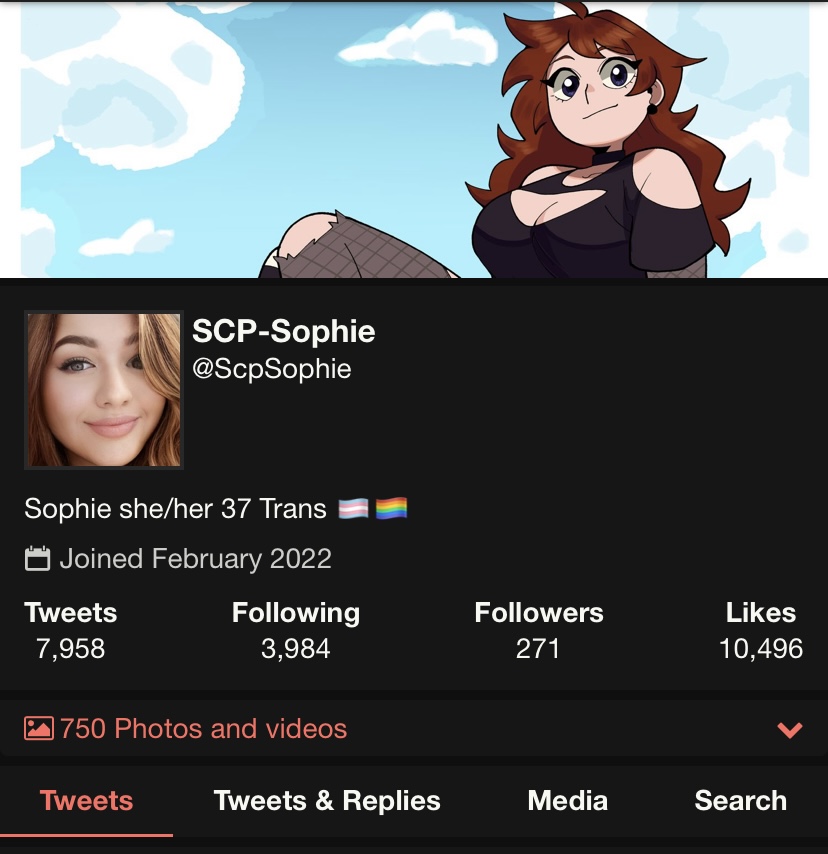
Task: Switch to the Tweets tab
Action: click(87, 801)
